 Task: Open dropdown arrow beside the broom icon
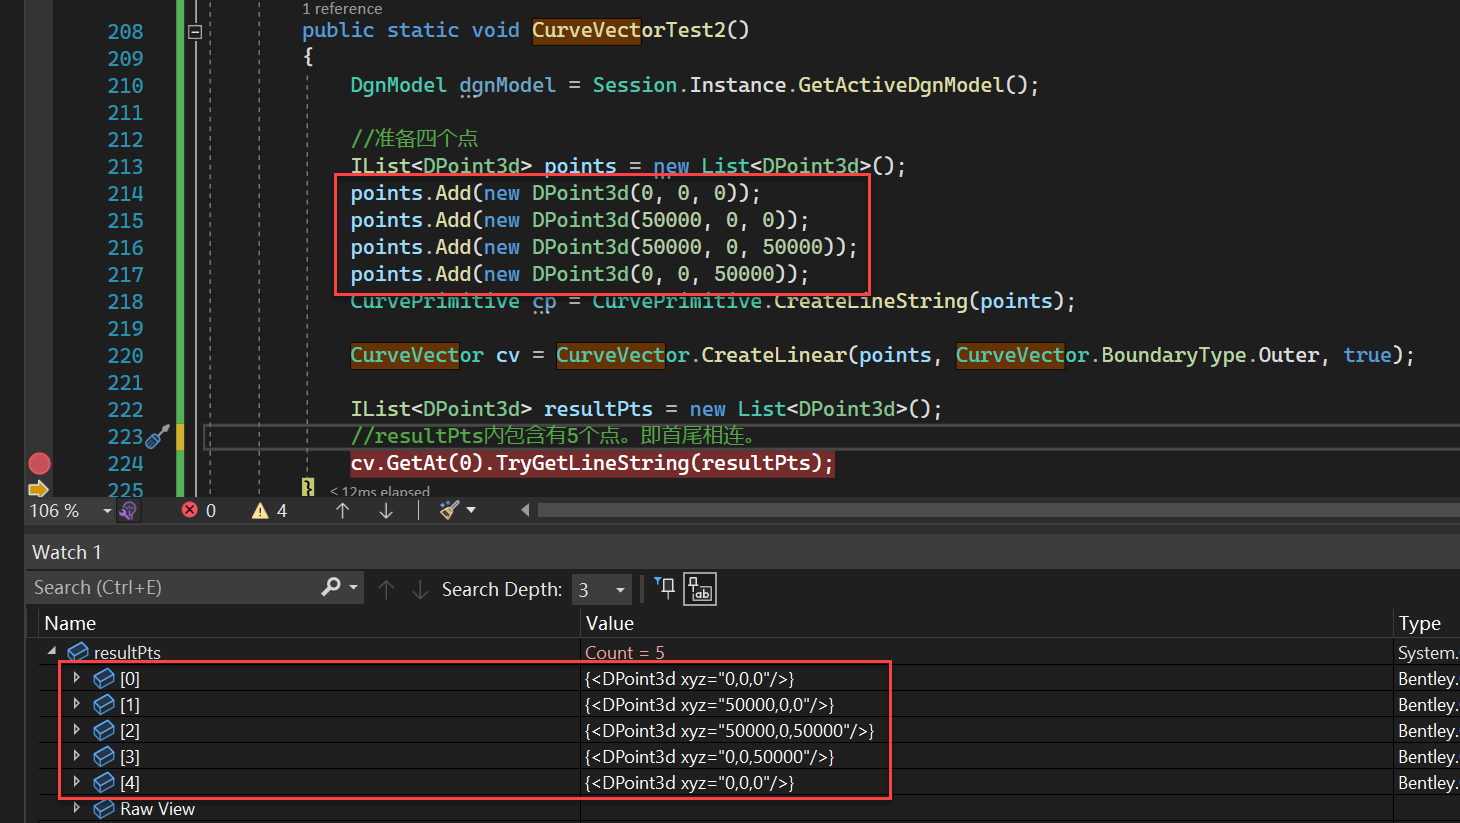(x=471, y=511)
